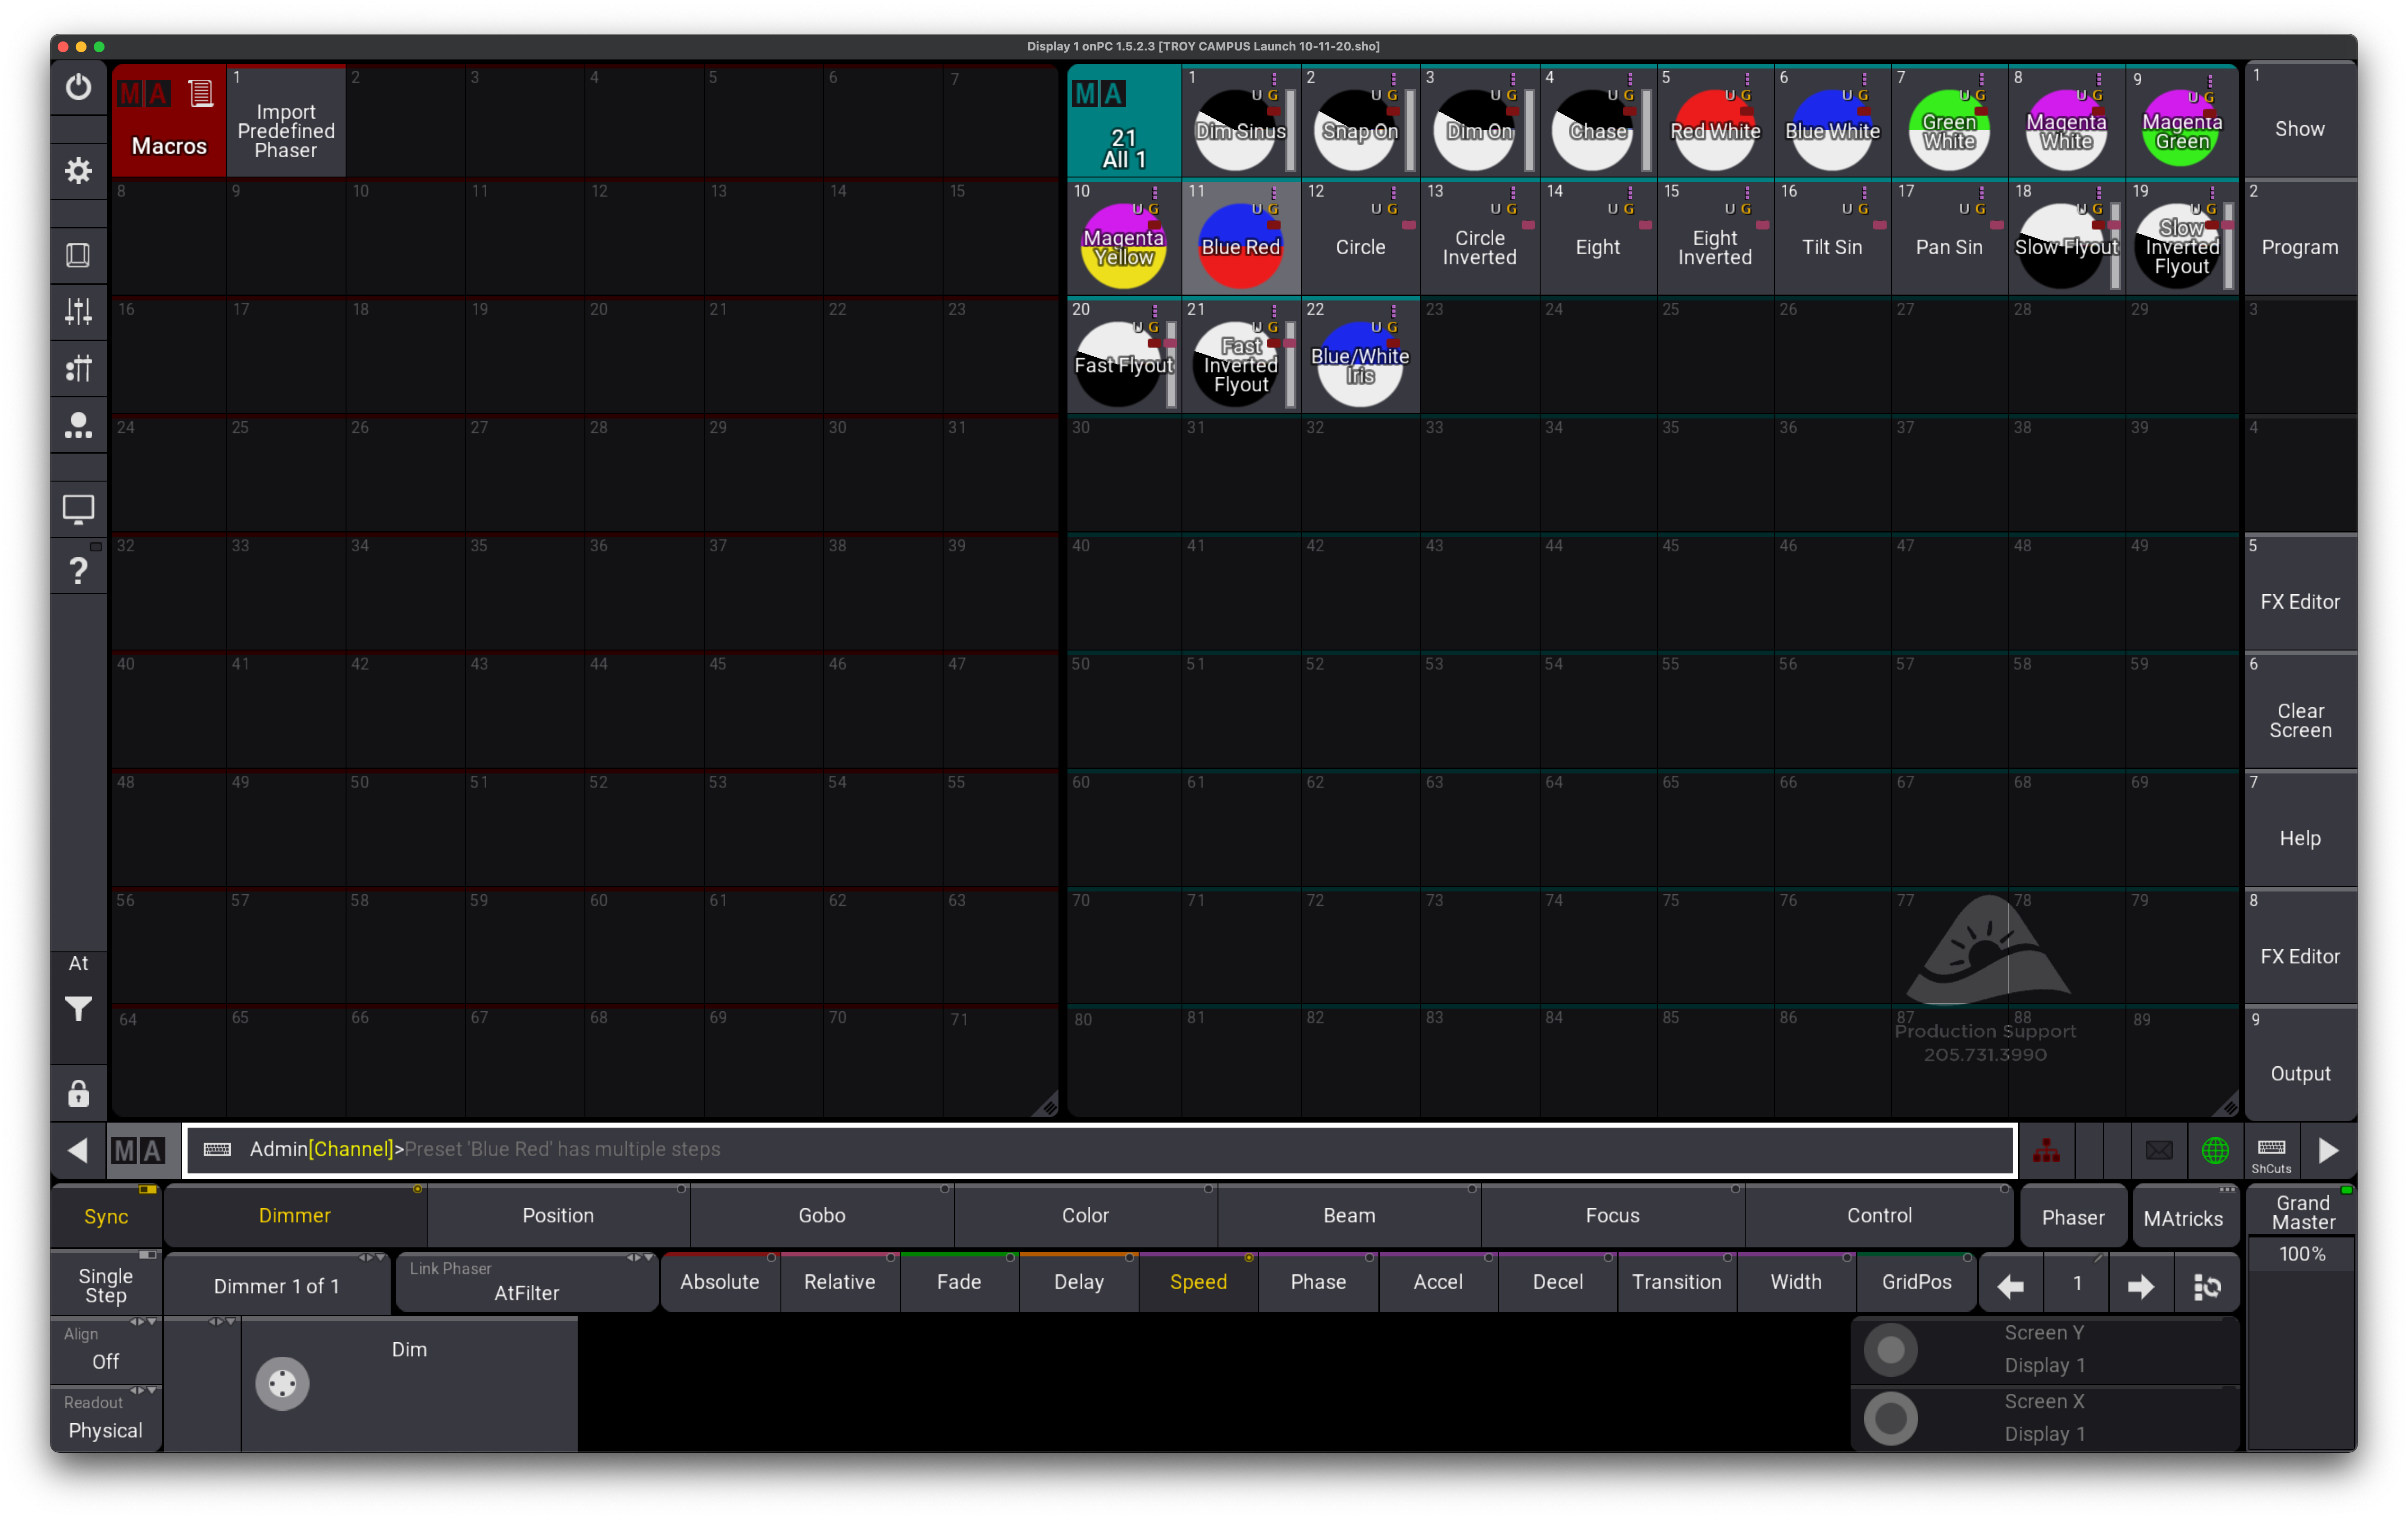
Task: Open the Align Off selector
Action: click(106, 1350)
